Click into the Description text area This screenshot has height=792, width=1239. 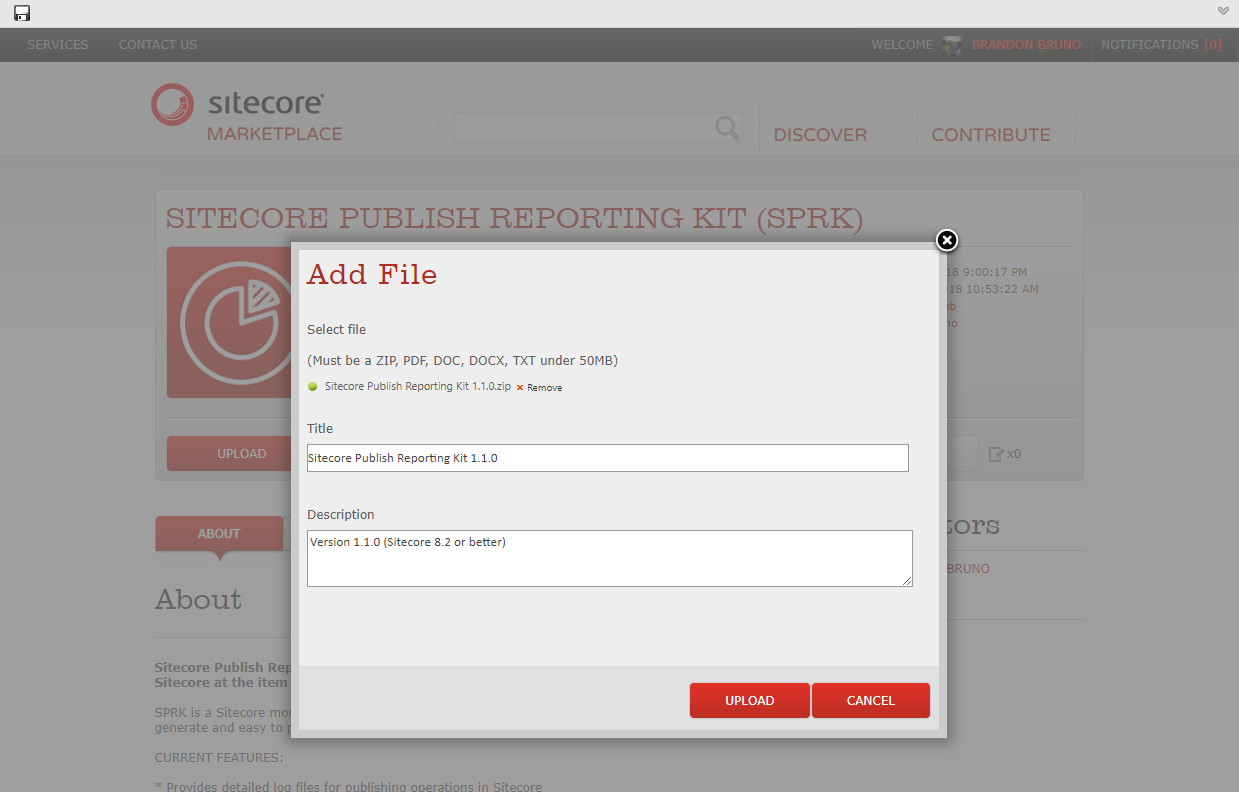click(610, 558)
